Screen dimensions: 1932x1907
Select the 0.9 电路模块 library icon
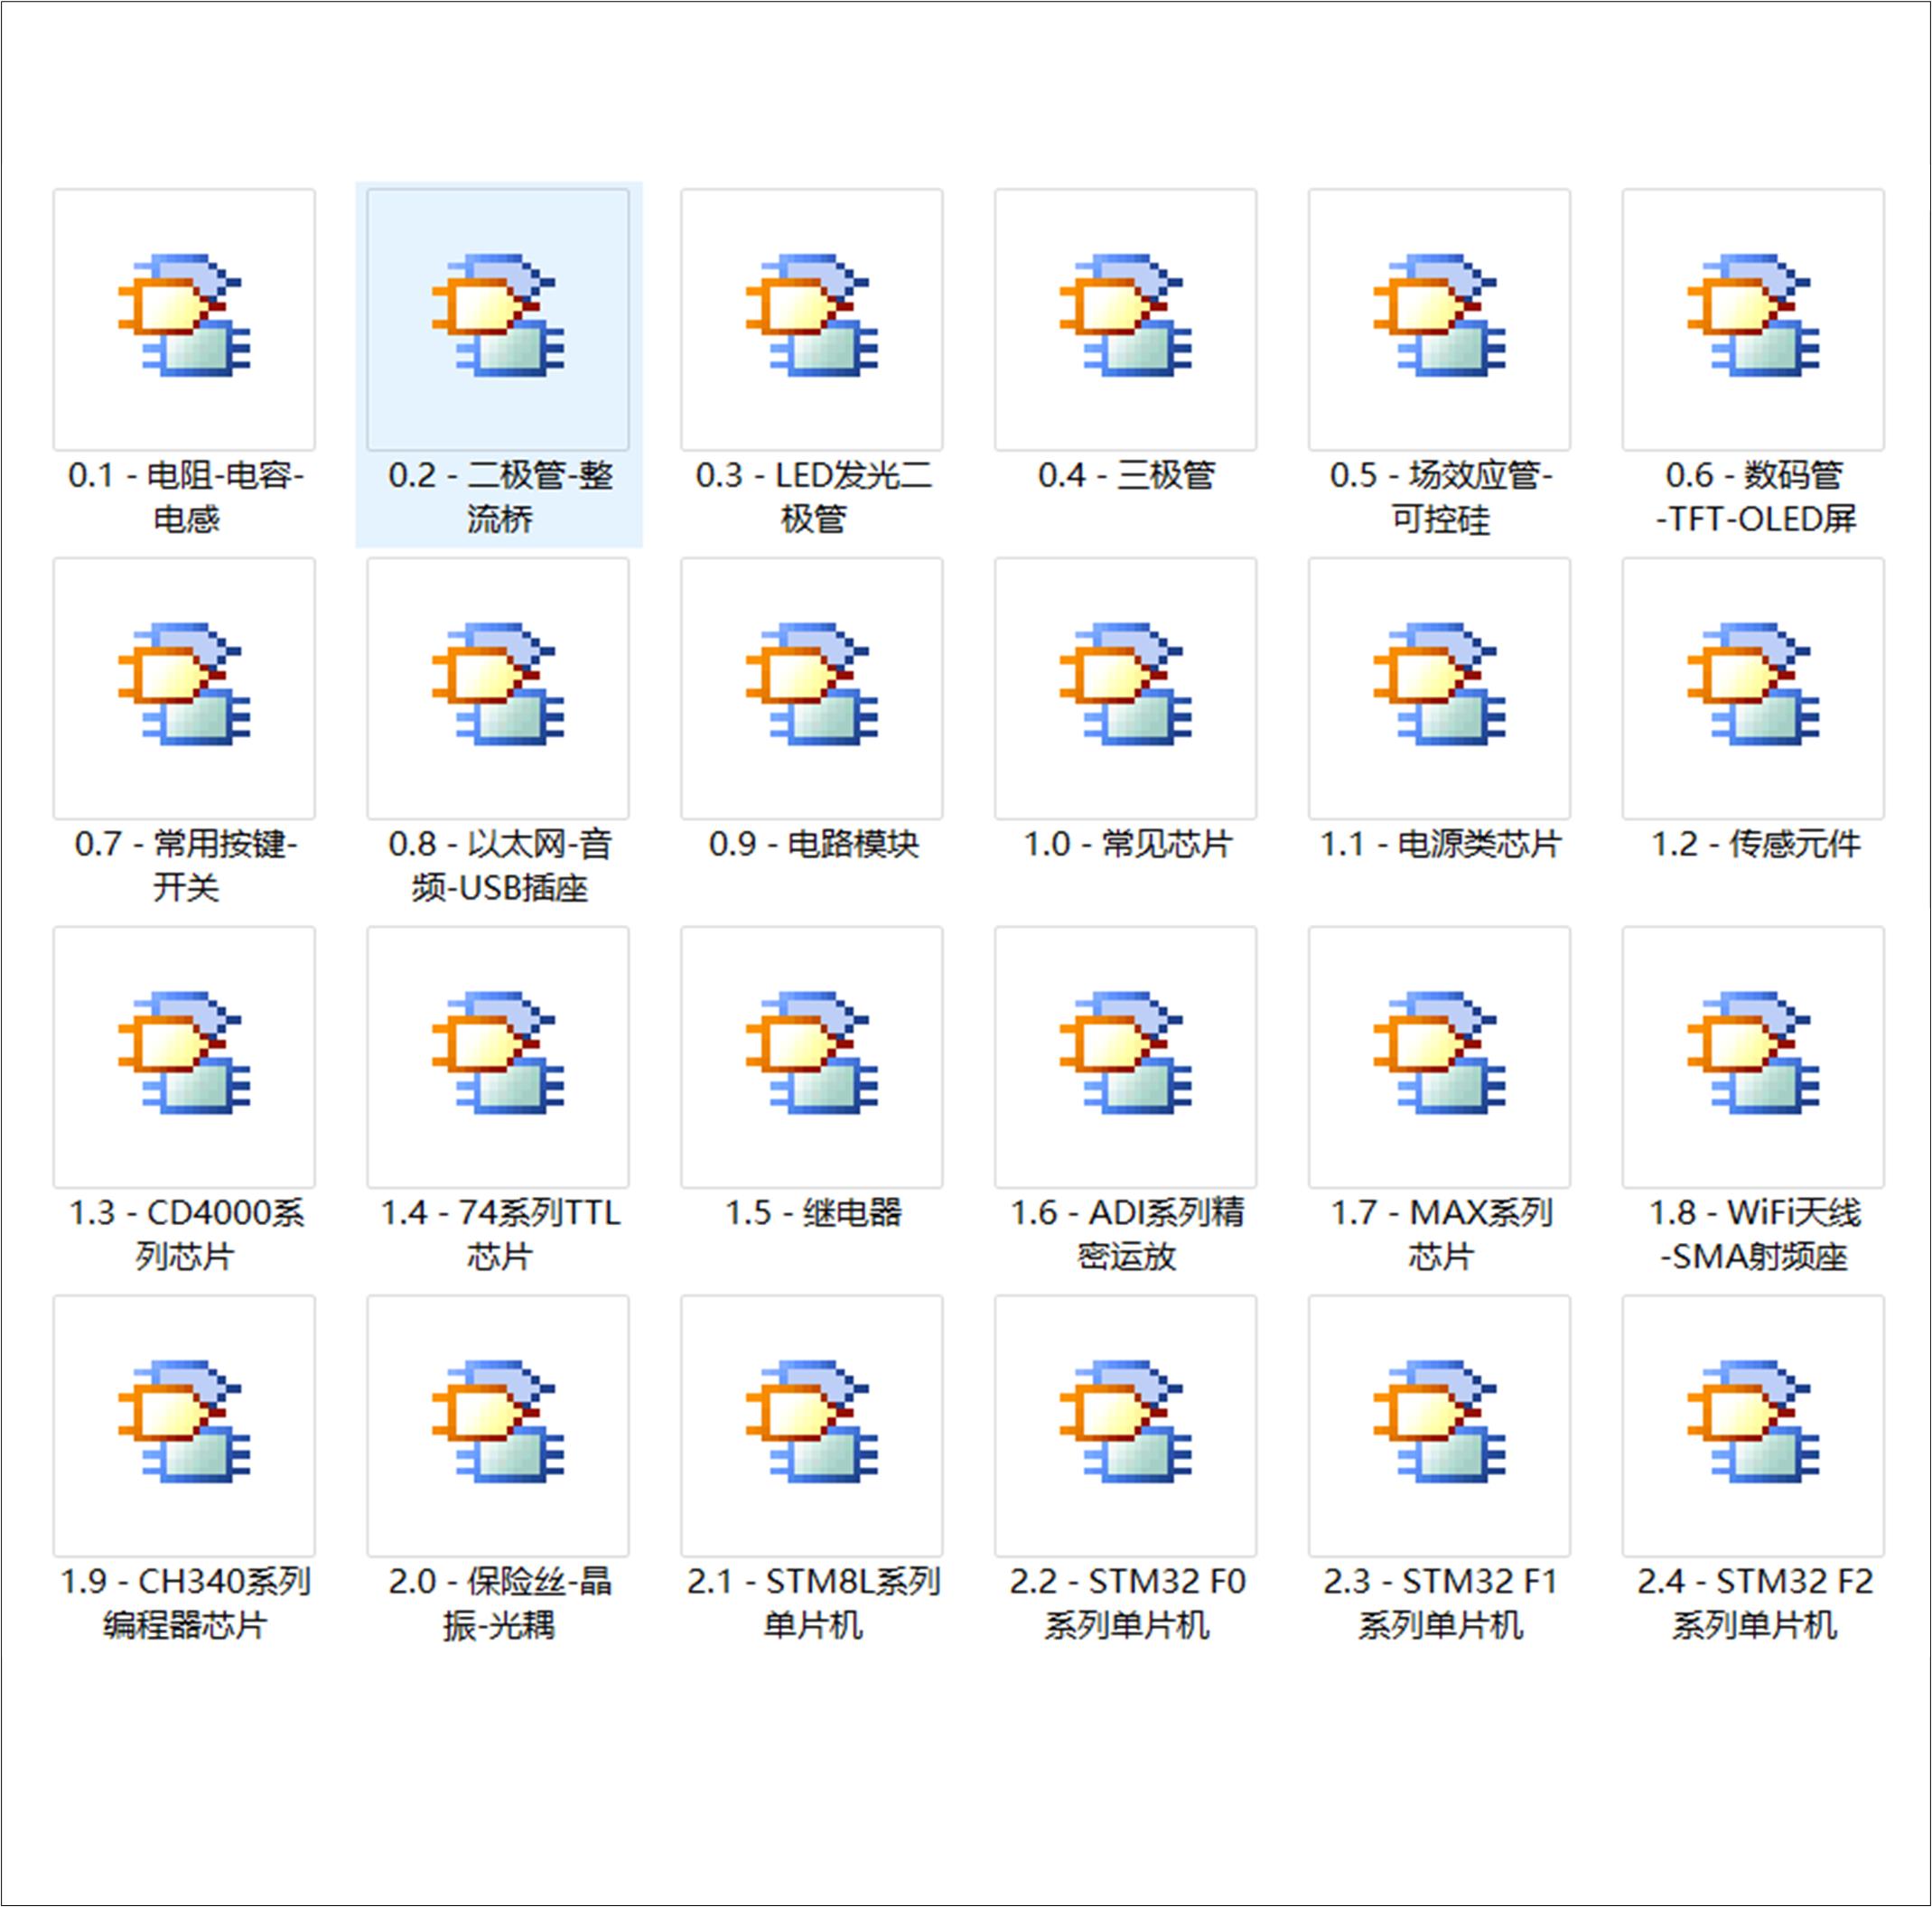pos(812,688)
